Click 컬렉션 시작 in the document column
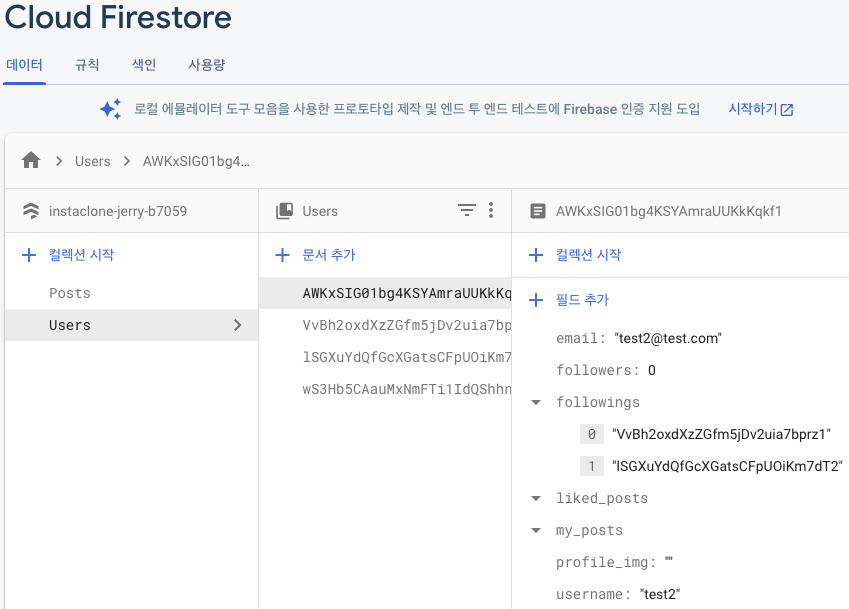This screenshot has width=849, height=609. (x=589, y=255)
